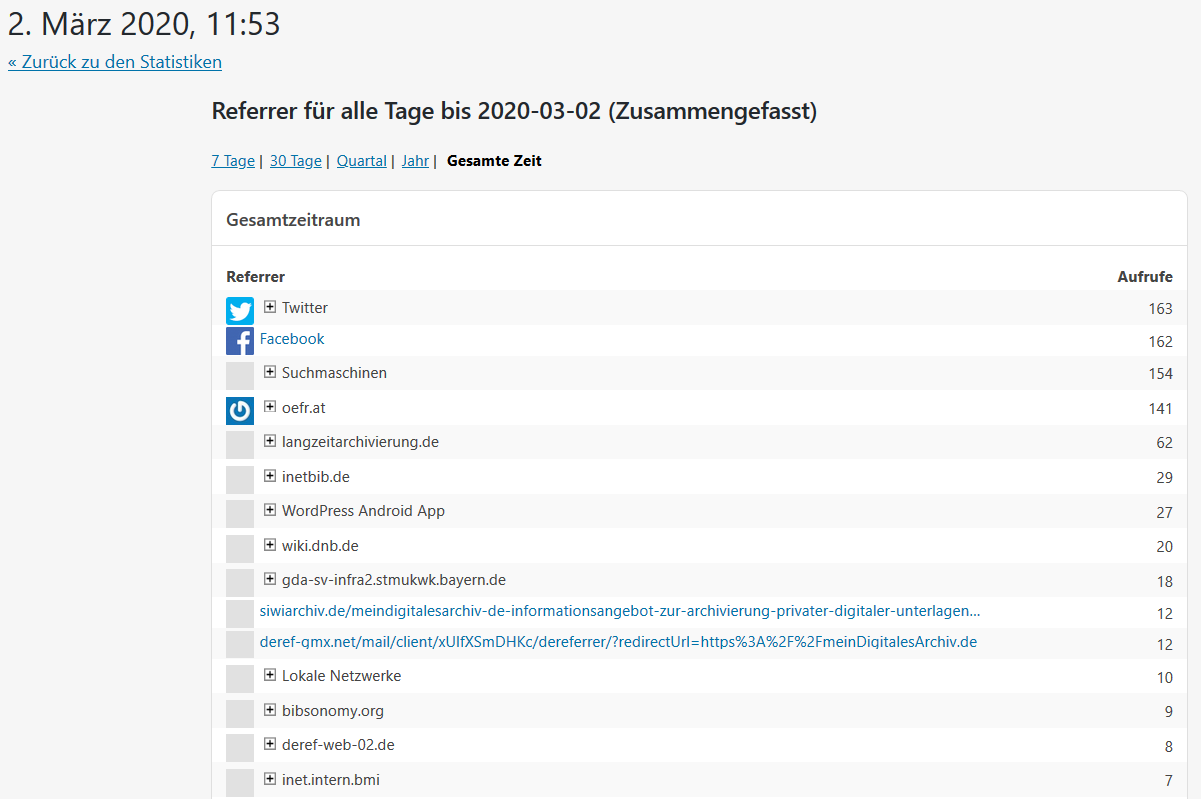Expand the Twitter referrer row
The width and height of the screenshot is (1201, 799).
pyautogui.click(x=270, y=307)
